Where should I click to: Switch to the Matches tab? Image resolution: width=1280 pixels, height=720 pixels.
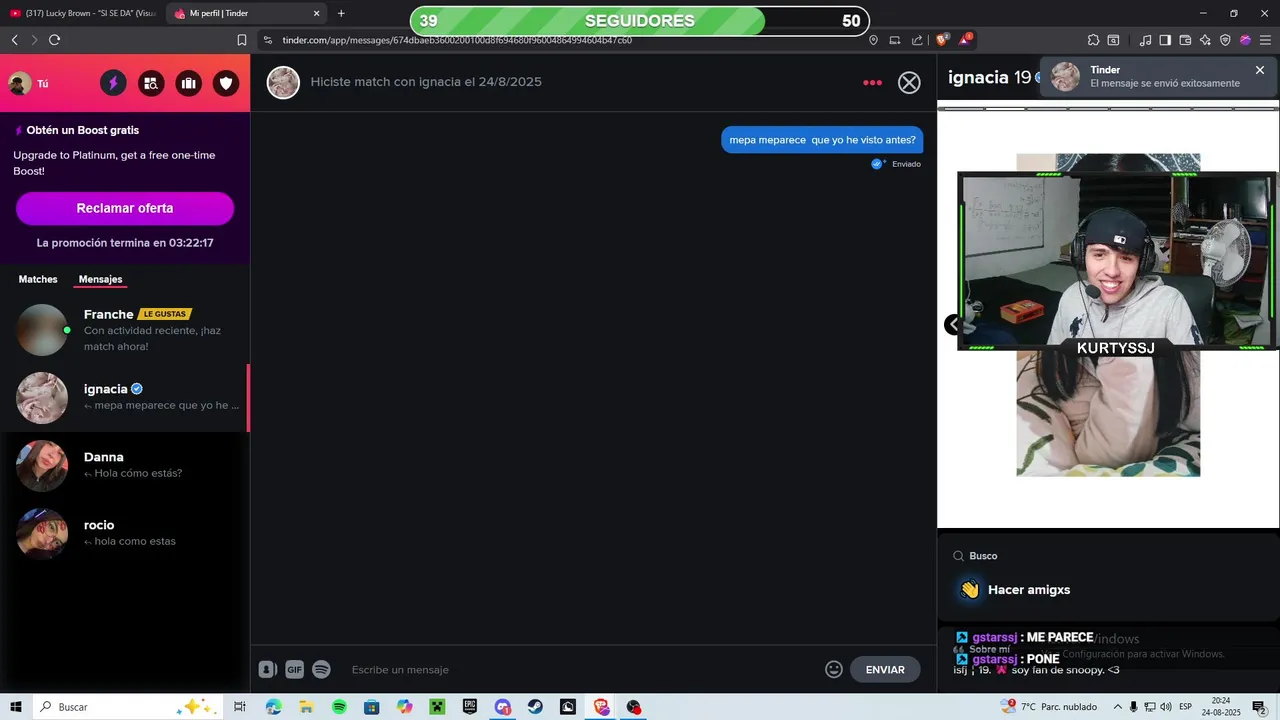(x=38, y=279)
